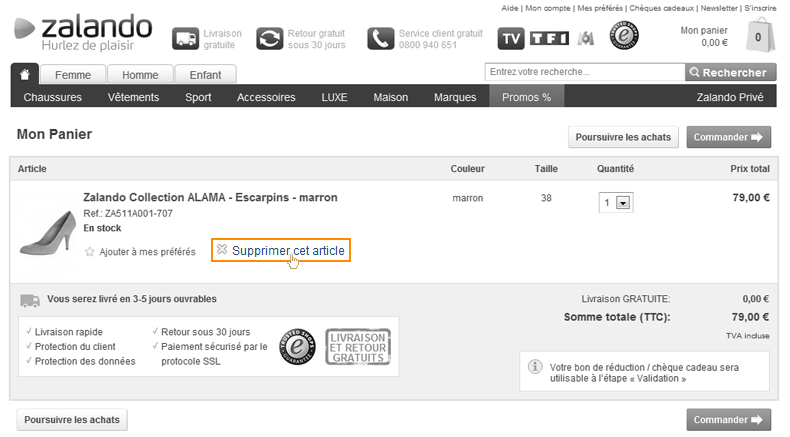Click the free return arrows icon
Screen dimensions: 790x437
(x=270, y=39)
